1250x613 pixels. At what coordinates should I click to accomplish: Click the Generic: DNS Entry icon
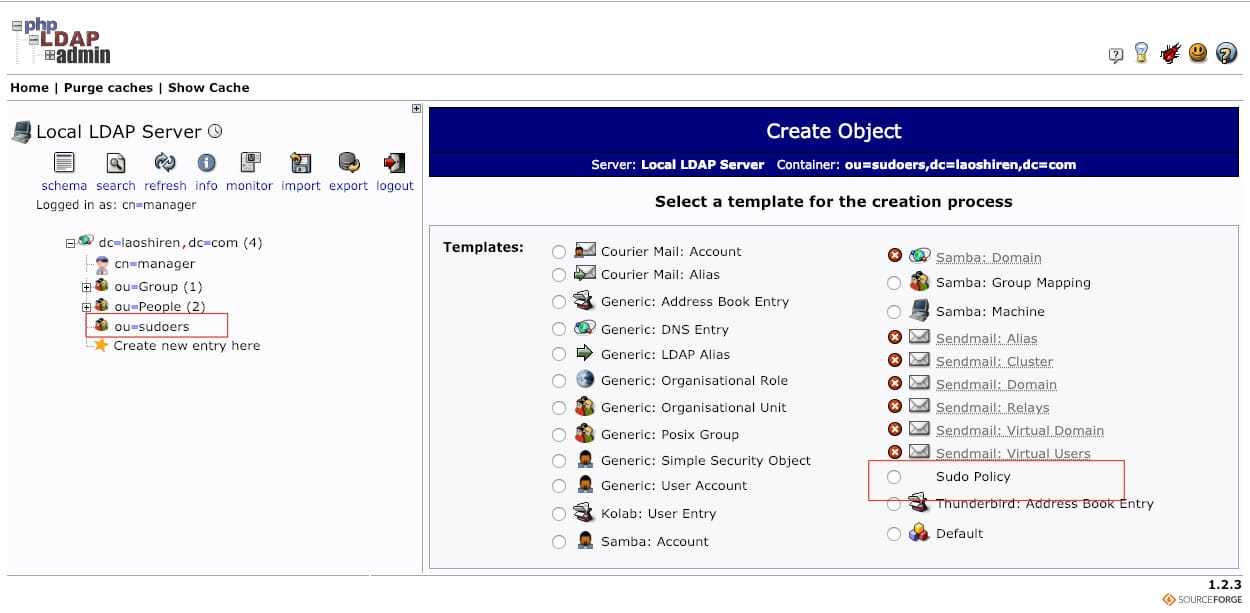585,329
